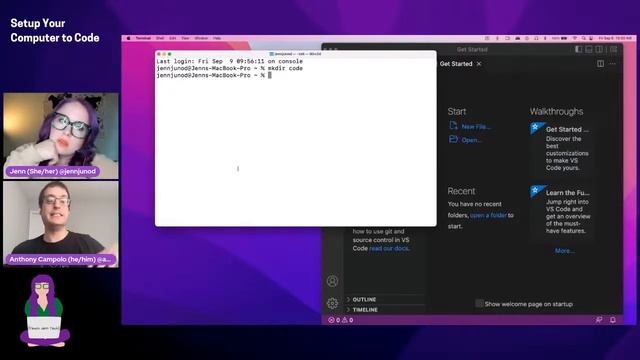Click the New File document icon

(x=453, y=126)
